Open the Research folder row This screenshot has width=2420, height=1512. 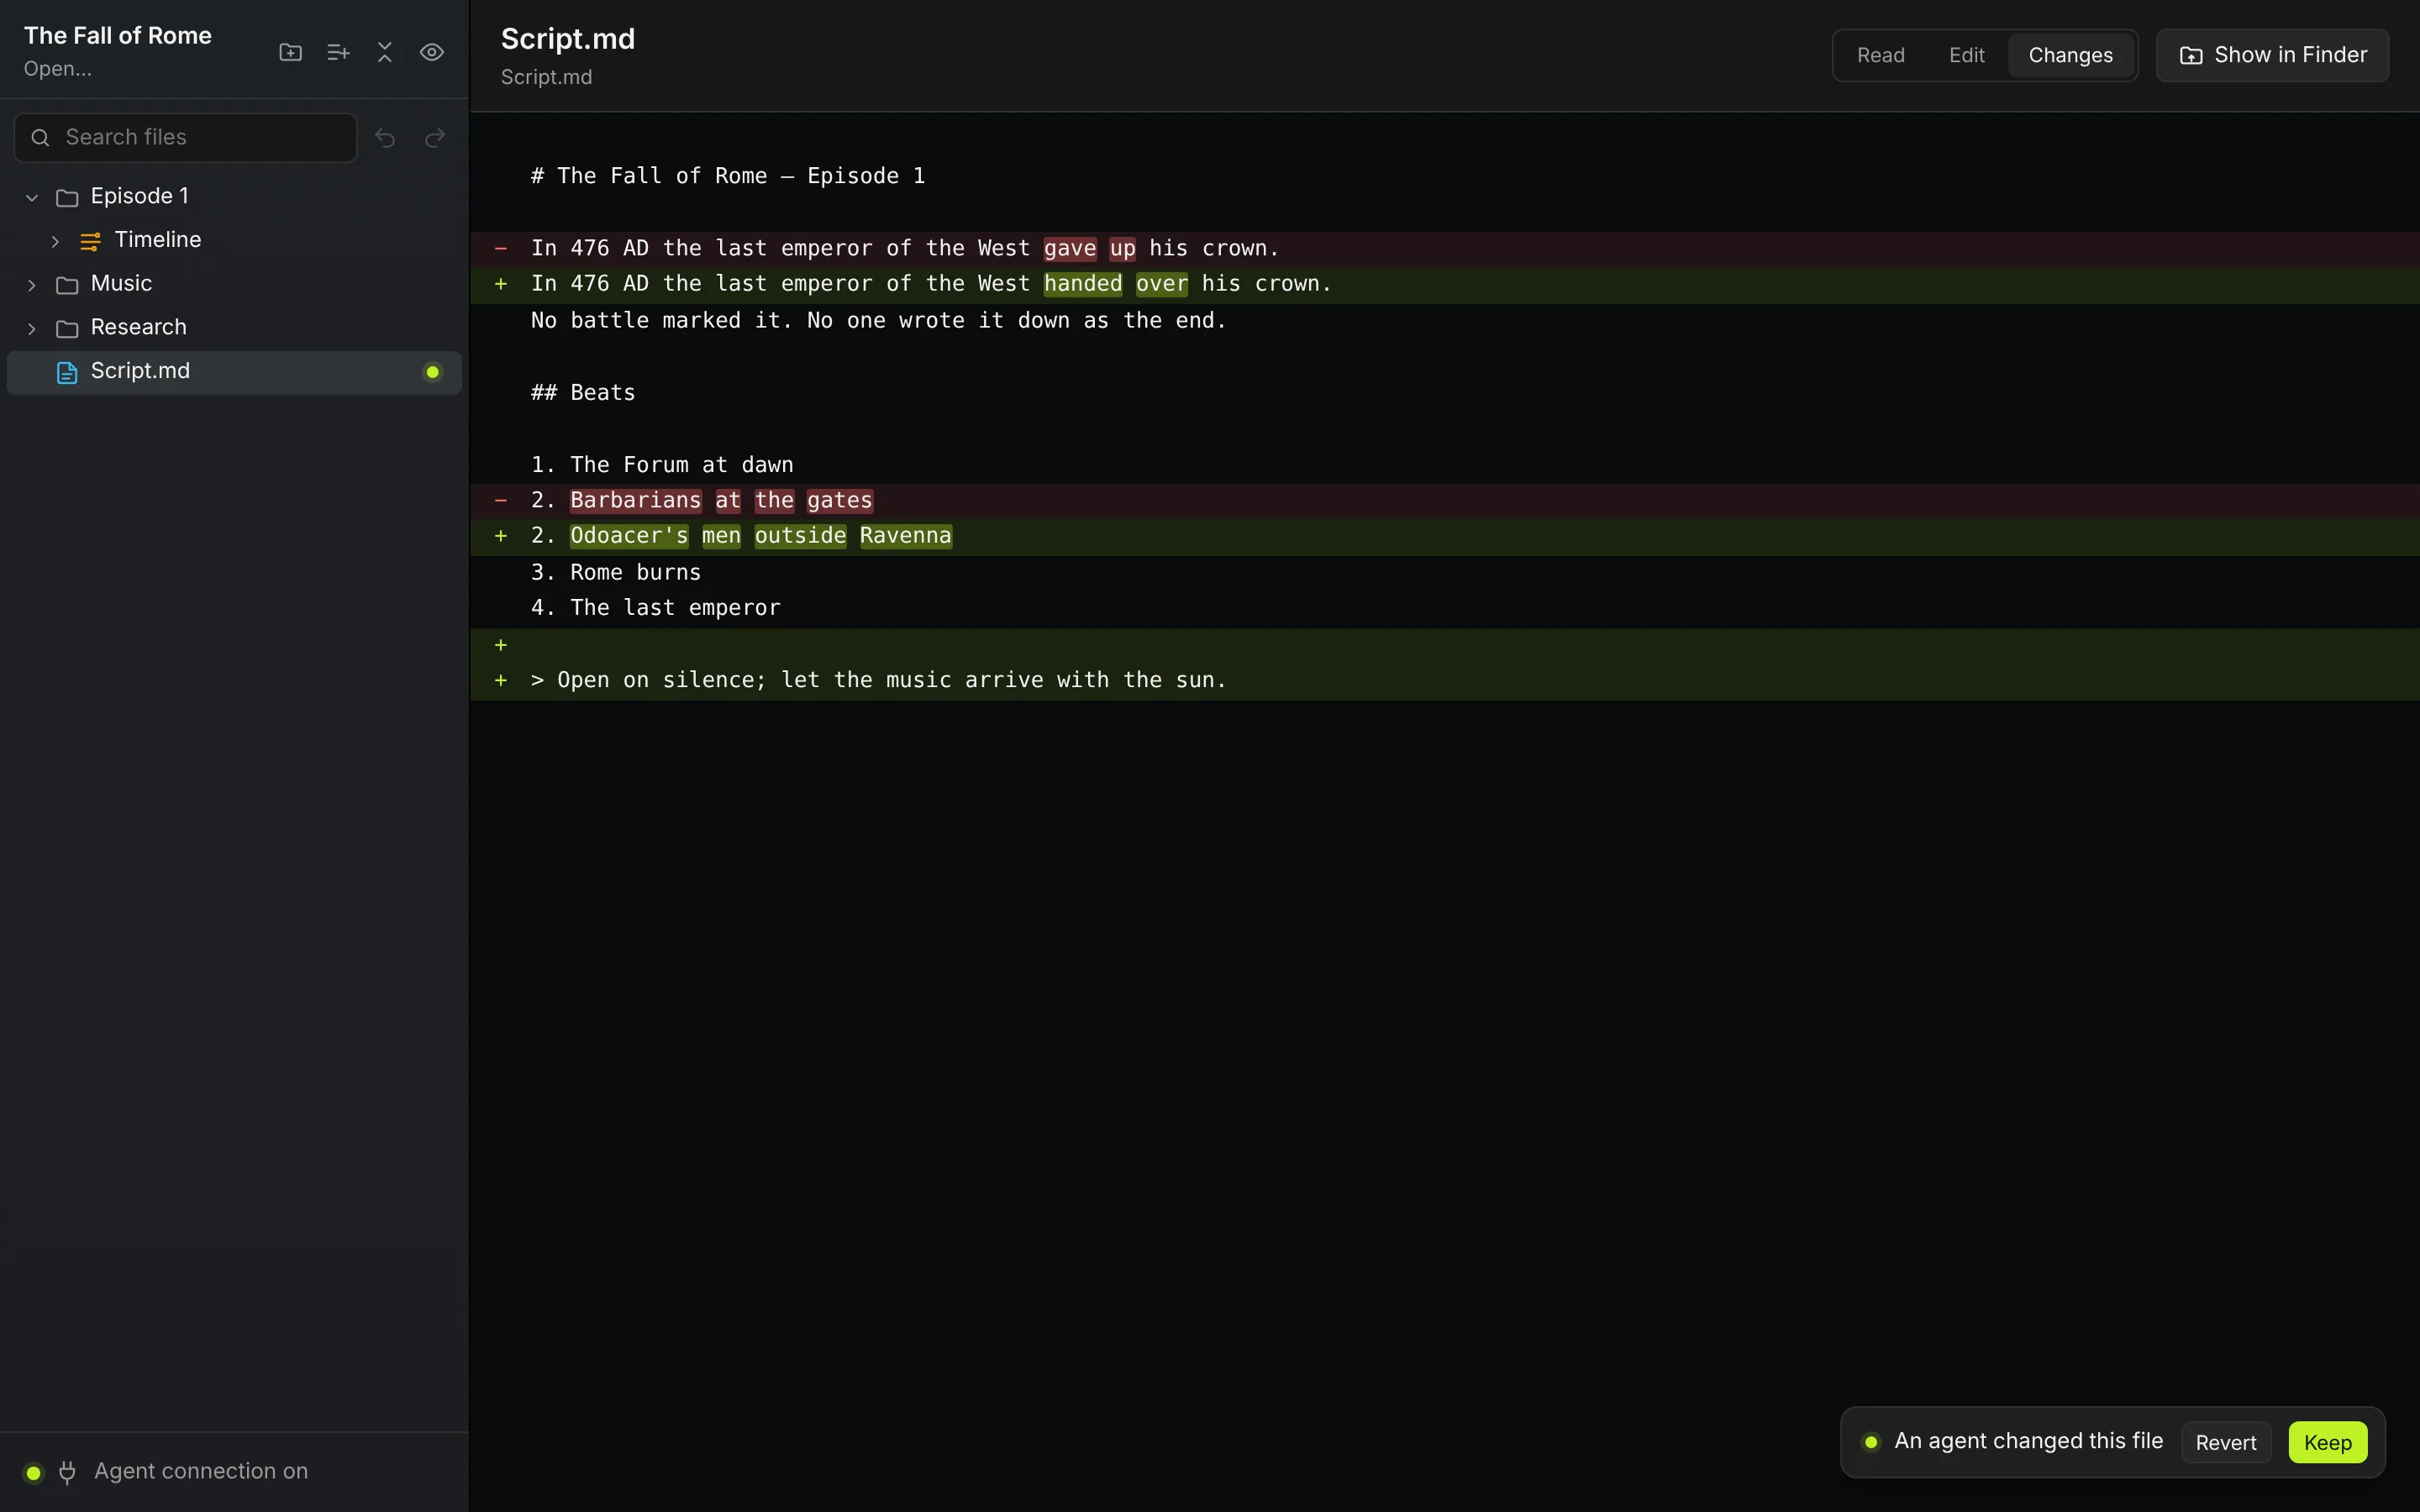coord(234,328)
